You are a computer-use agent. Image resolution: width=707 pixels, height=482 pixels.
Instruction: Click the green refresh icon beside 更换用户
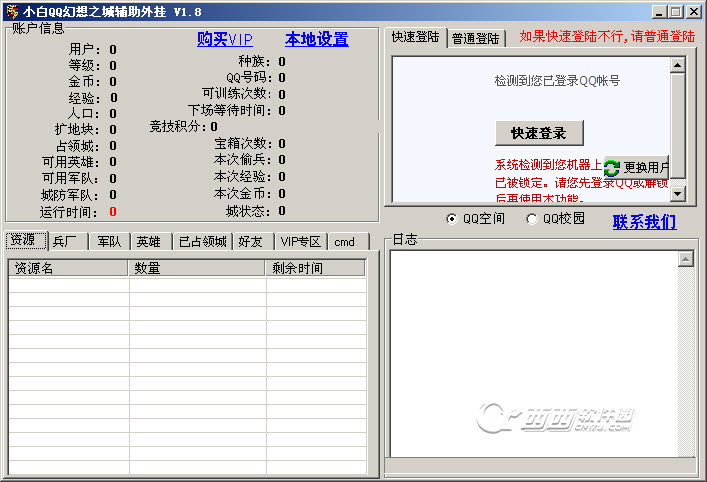click(x=611, y=169)
